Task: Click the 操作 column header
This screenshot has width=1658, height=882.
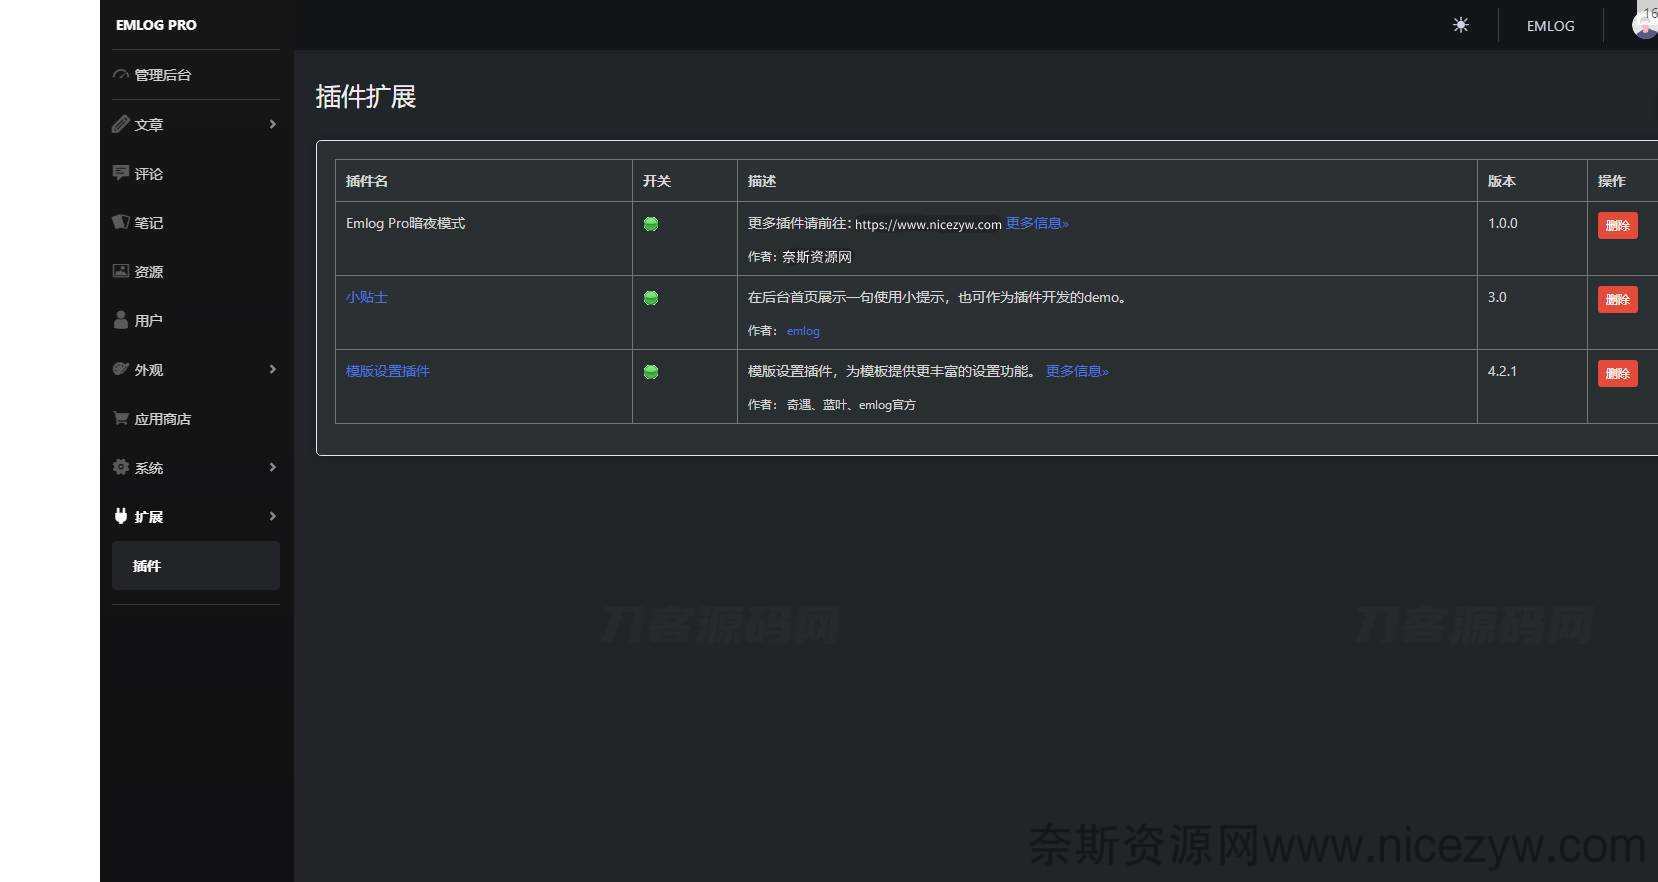Action: click(x=1612, y=181)
